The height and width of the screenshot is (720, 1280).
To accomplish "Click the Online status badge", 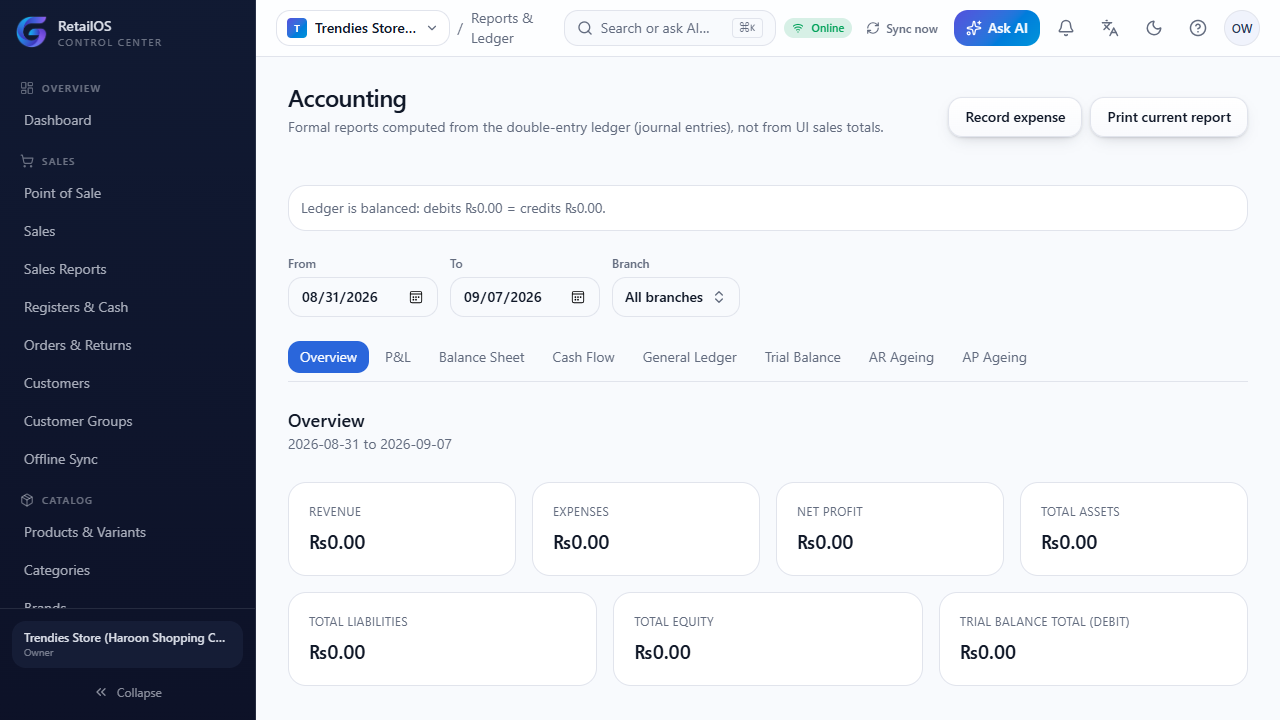I will coord(818,28).
